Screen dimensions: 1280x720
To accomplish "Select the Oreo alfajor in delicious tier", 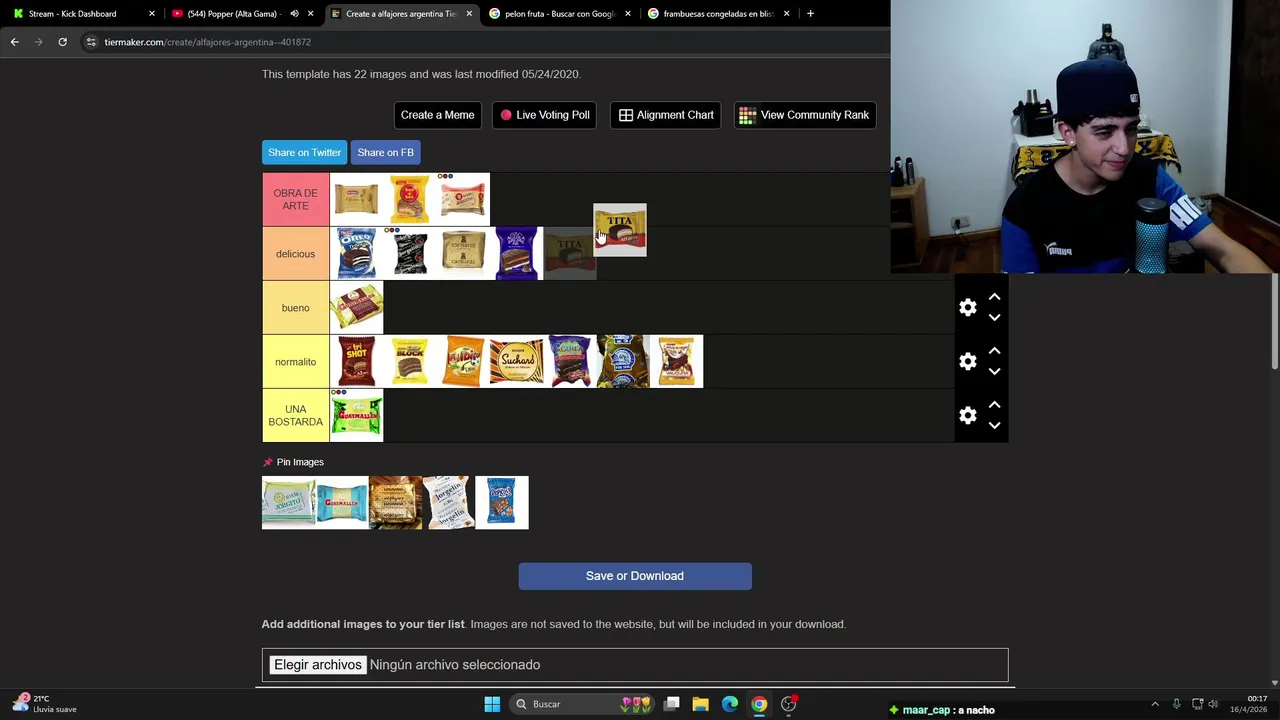I will point(356,254).
